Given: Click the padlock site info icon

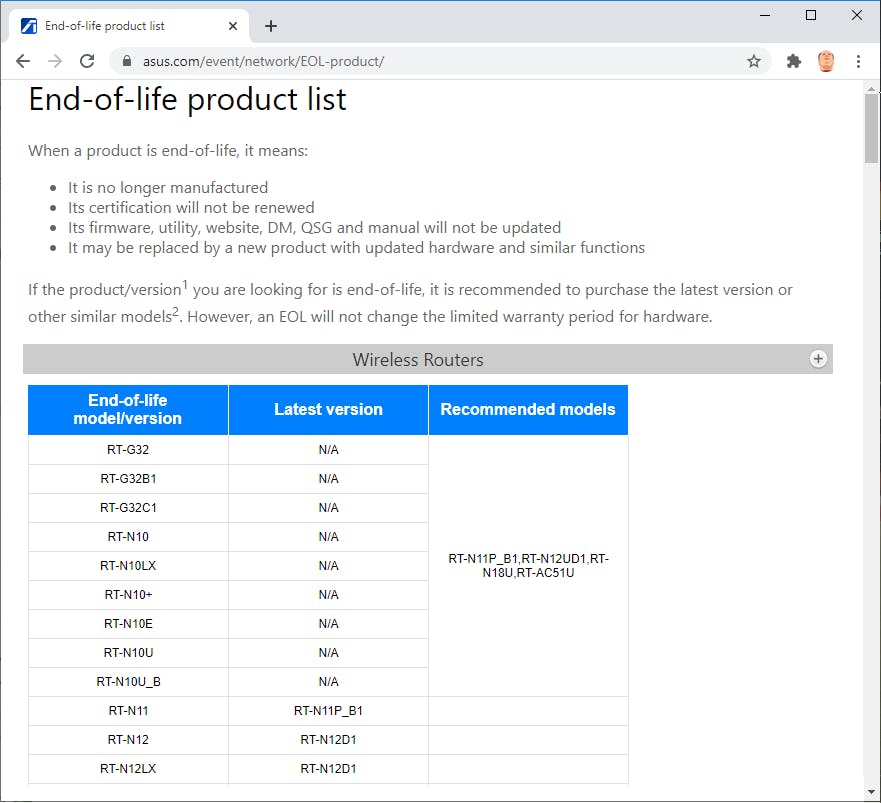Looking at the screenshot, I should 127,61.
